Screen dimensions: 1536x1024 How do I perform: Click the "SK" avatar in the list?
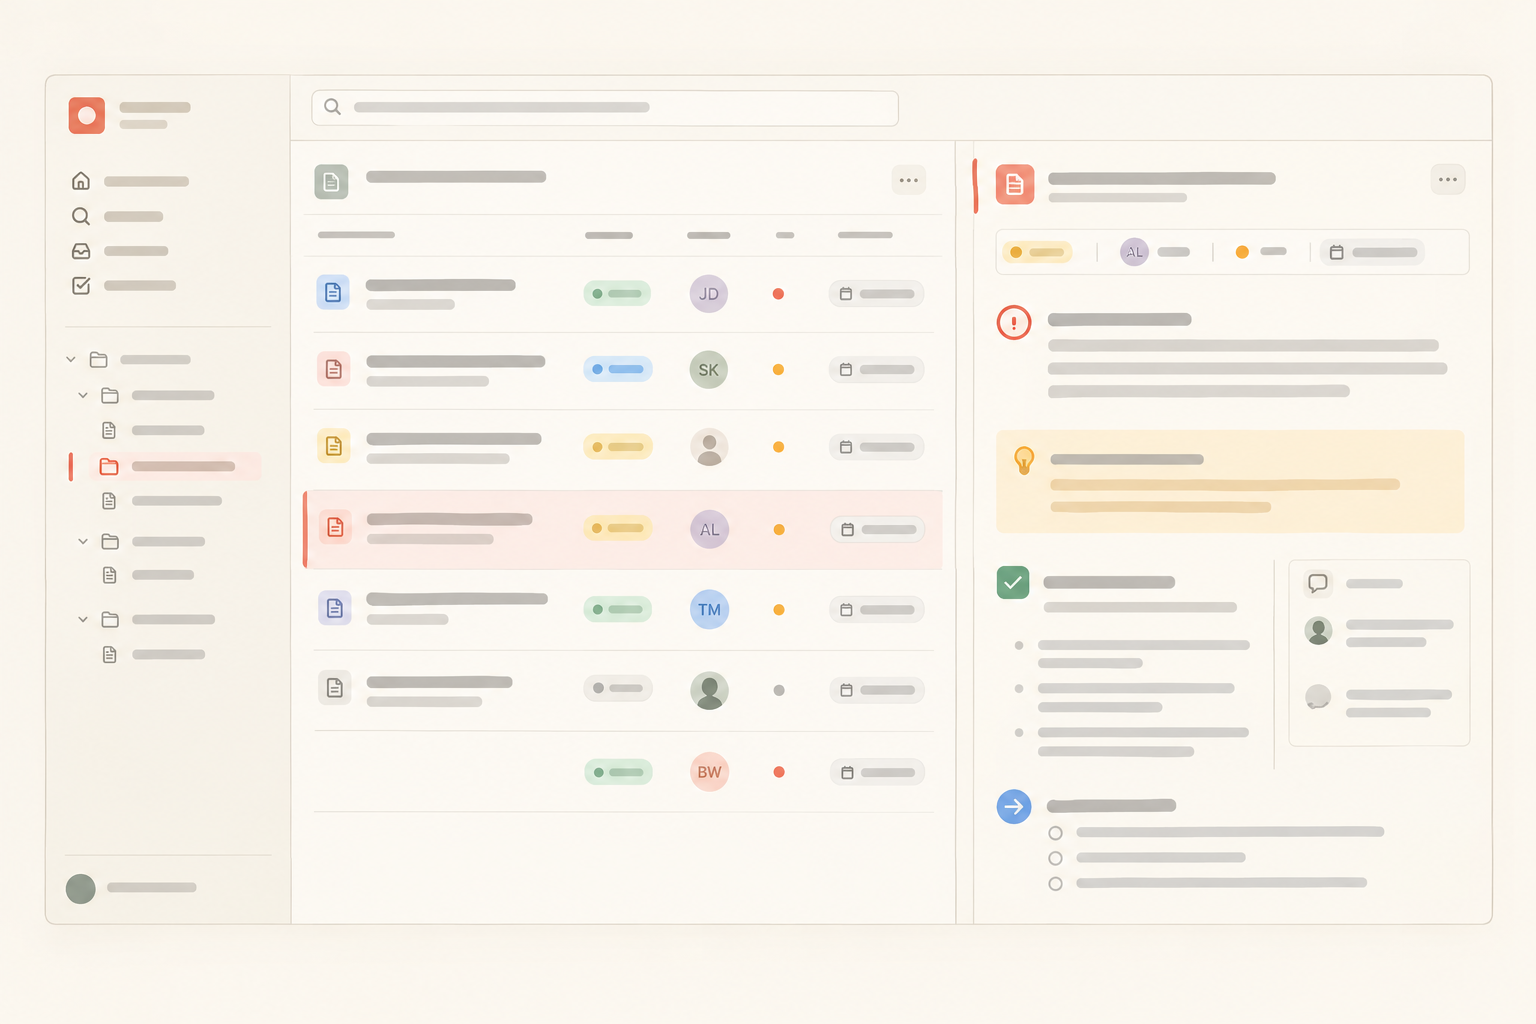(709, 370)
